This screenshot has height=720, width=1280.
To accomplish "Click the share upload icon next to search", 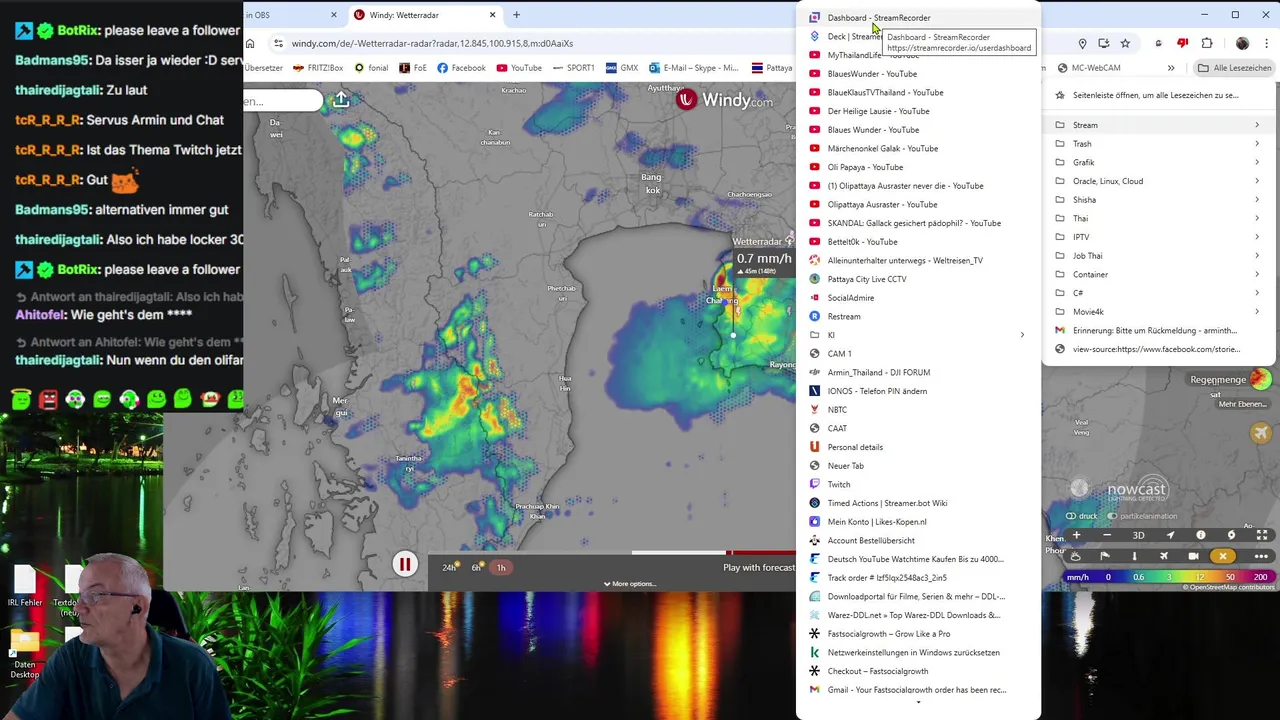I will click(x=341, y=100).
